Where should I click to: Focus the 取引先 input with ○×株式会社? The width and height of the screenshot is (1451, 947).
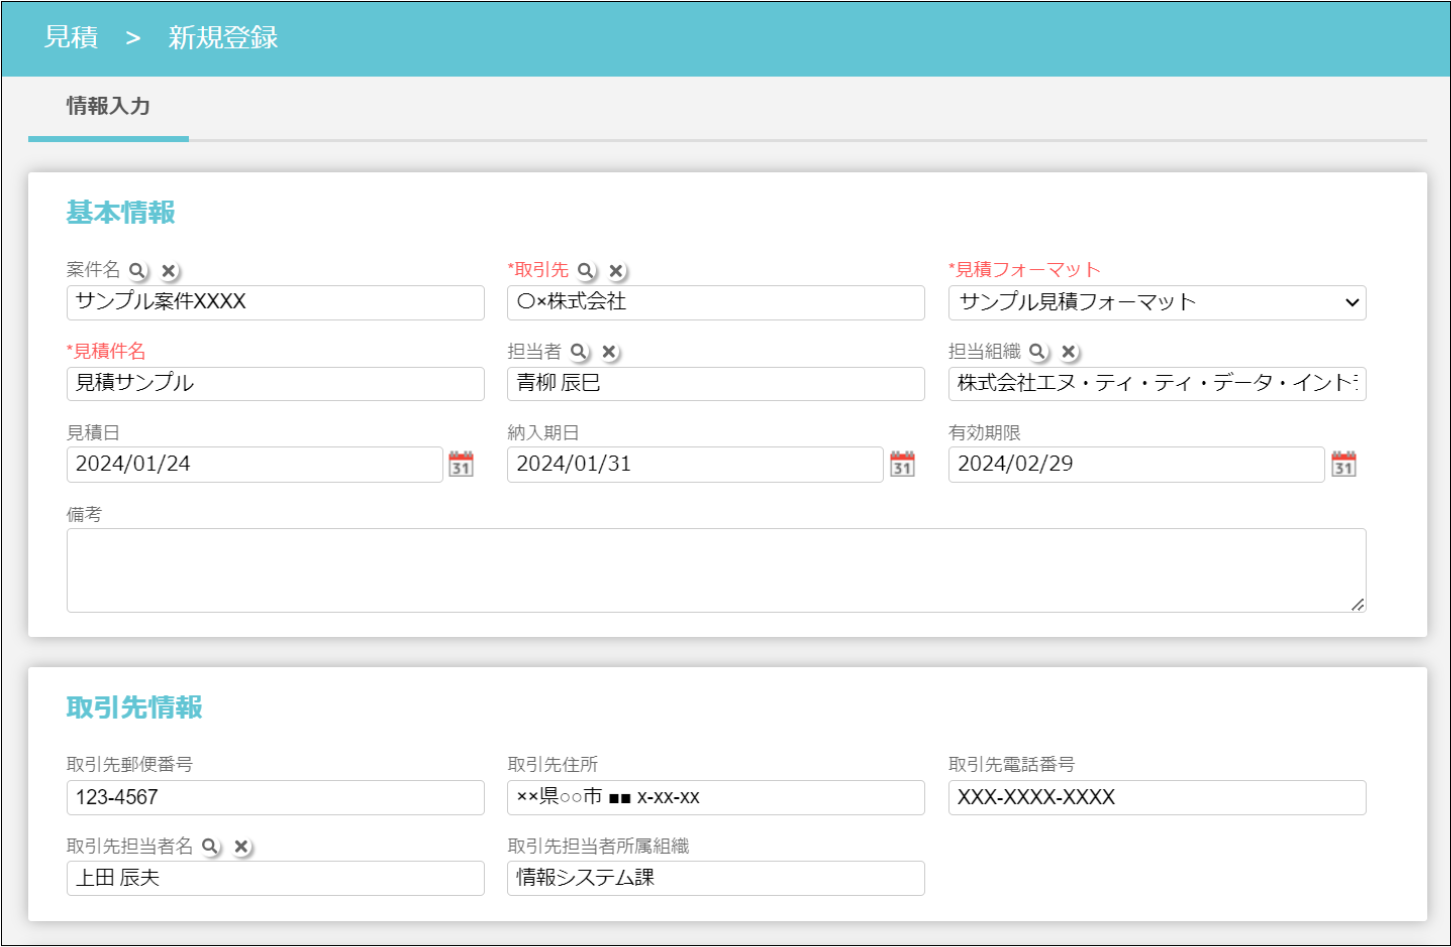(716, 302)
